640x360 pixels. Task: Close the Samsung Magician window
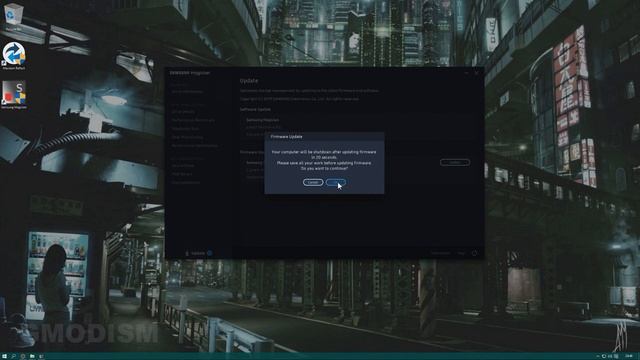click(x=476, y=73)
